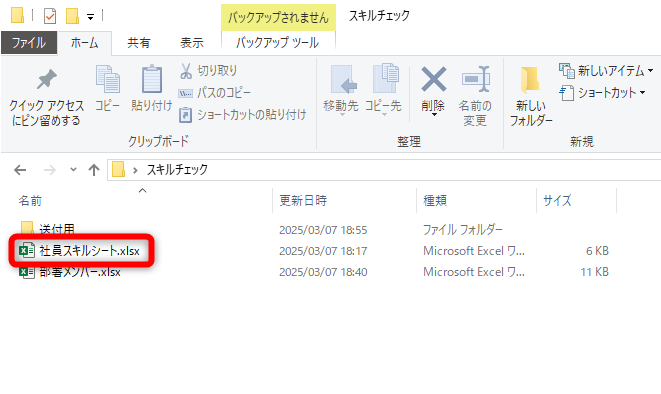
Task: Click the address bar folder icon
Action: pos(118,169)
